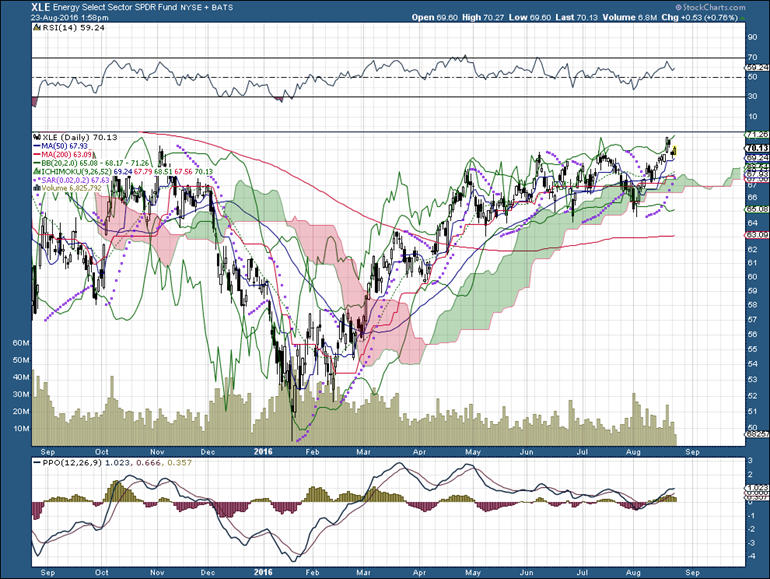Click the blue MA(50) line swatch

tap(37, 146)
